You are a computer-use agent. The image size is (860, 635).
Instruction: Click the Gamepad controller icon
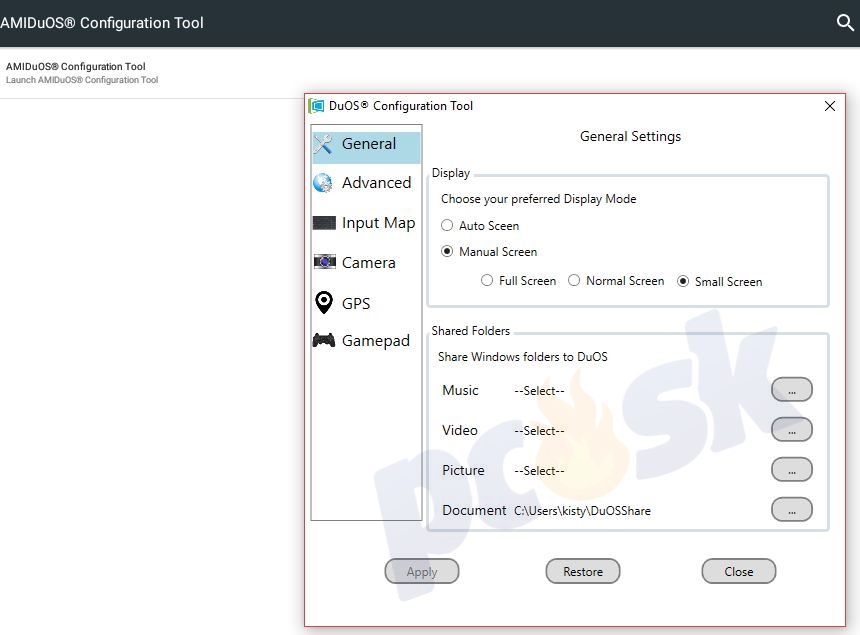tap(324, 341)
